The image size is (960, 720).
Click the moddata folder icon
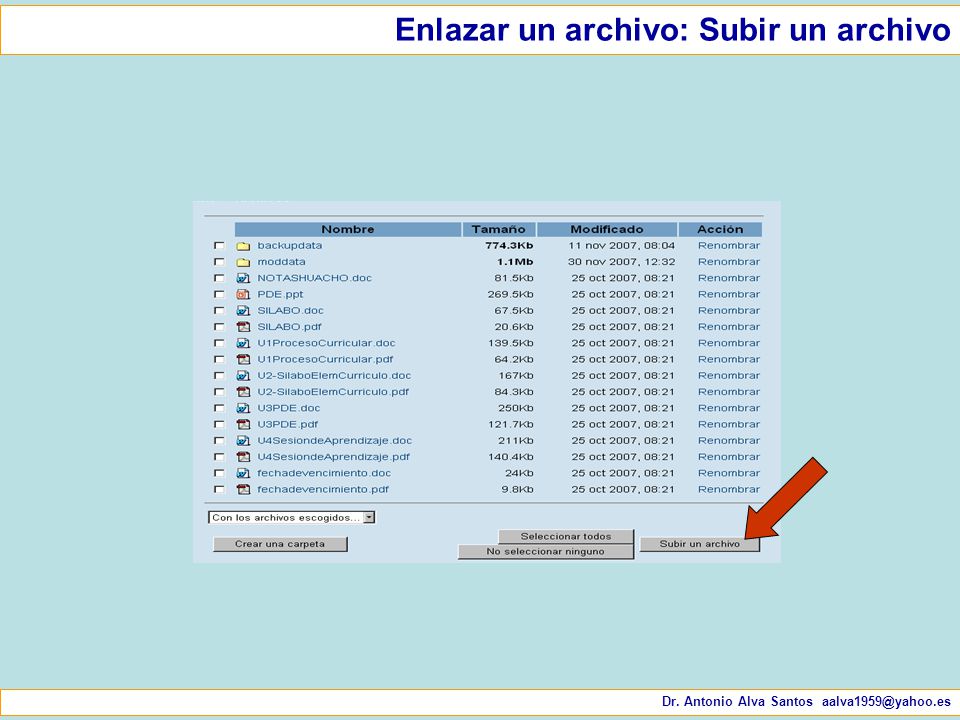pyautogui.click(x=243, y=262)
